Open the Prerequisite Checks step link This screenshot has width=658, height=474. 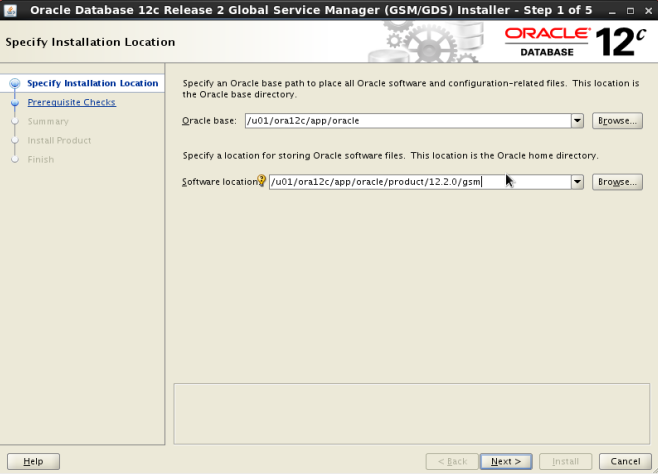click(71, 102)
